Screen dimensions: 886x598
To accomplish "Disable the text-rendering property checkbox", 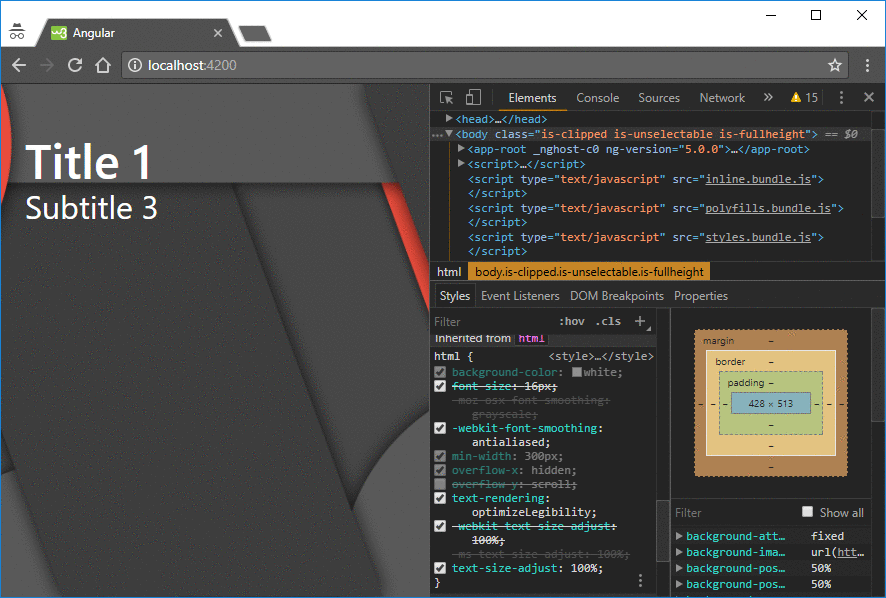I will pyautogui.click(x=439, y=498).
